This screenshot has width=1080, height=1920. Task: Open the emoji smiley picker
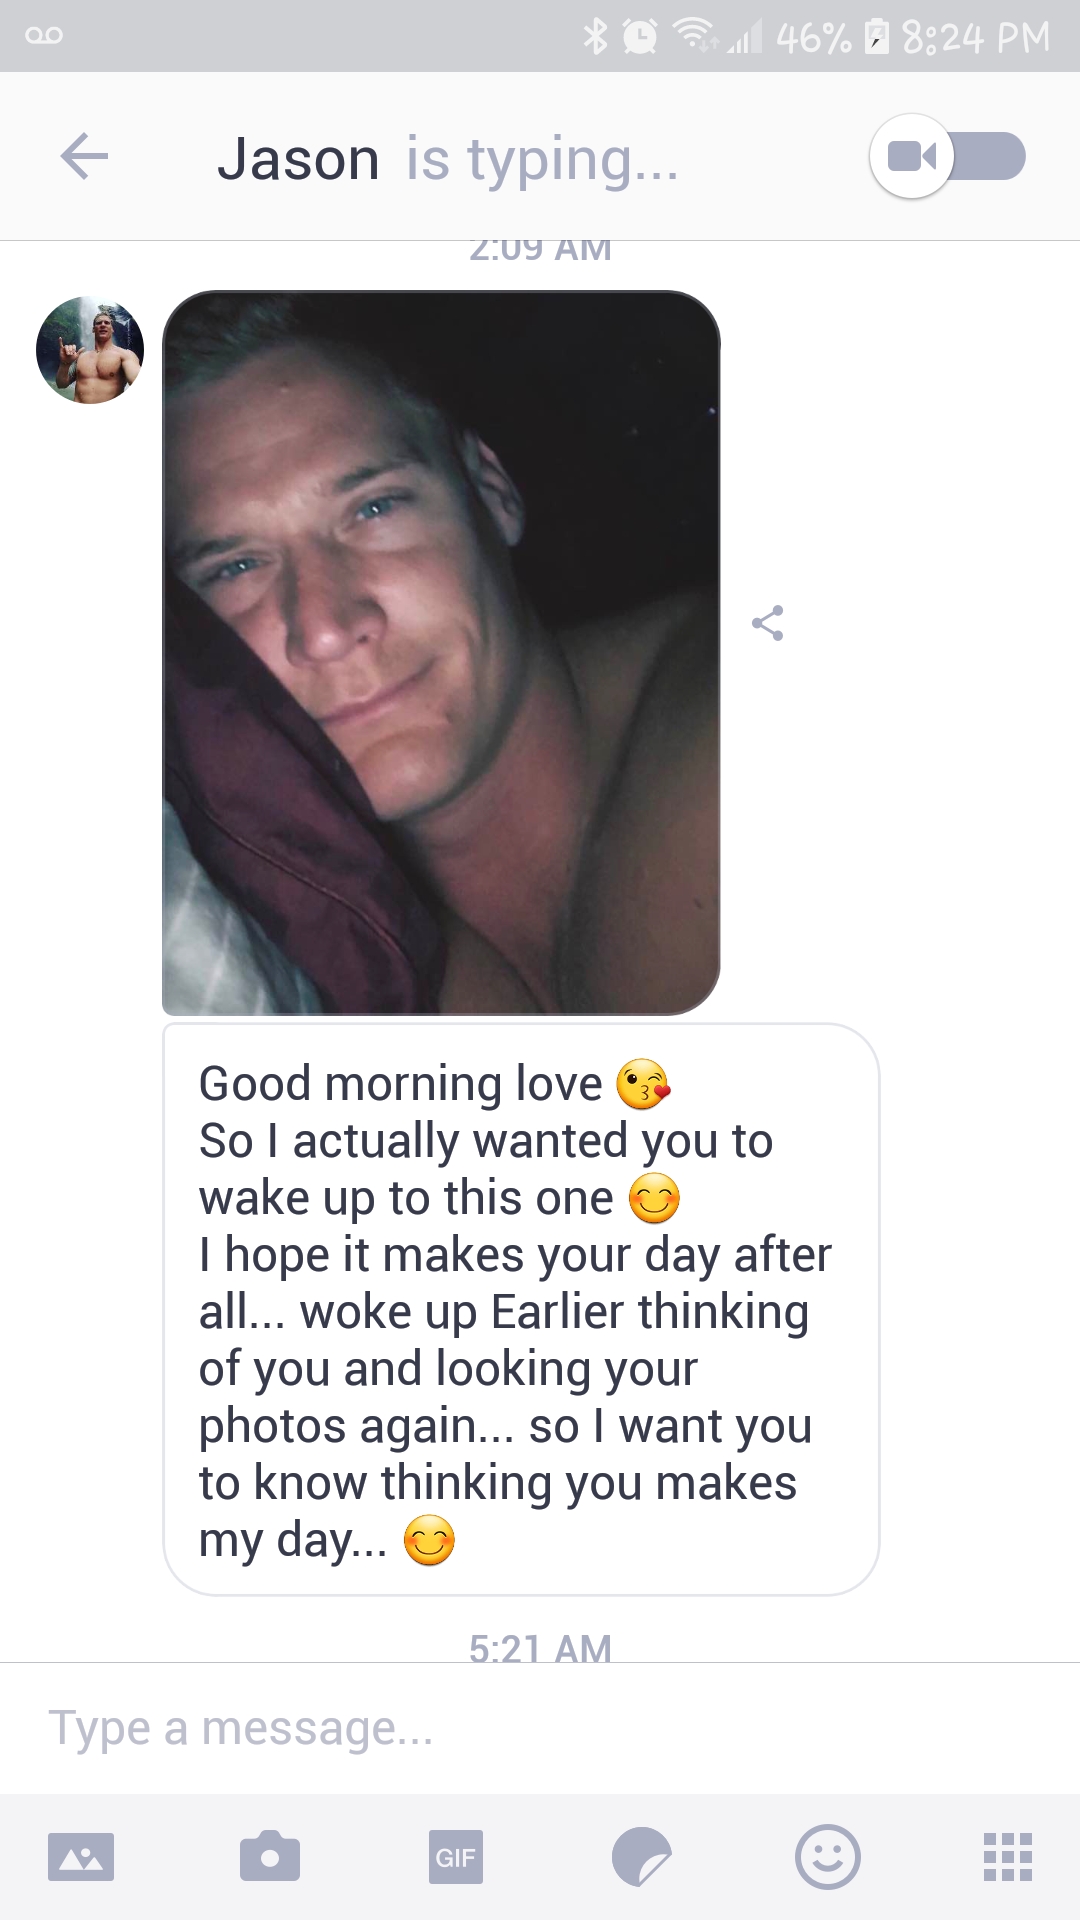click(828, 1857)
